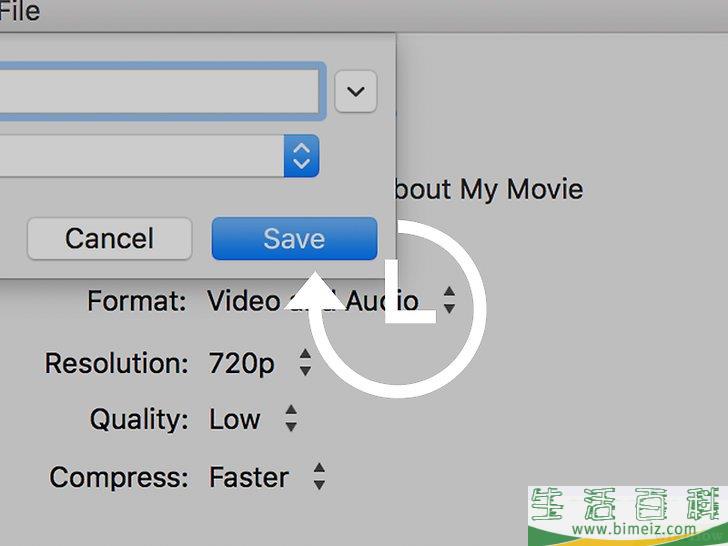Click the white circular arrow clock icon
Screen dimensions: 728x546
point(397,309)
